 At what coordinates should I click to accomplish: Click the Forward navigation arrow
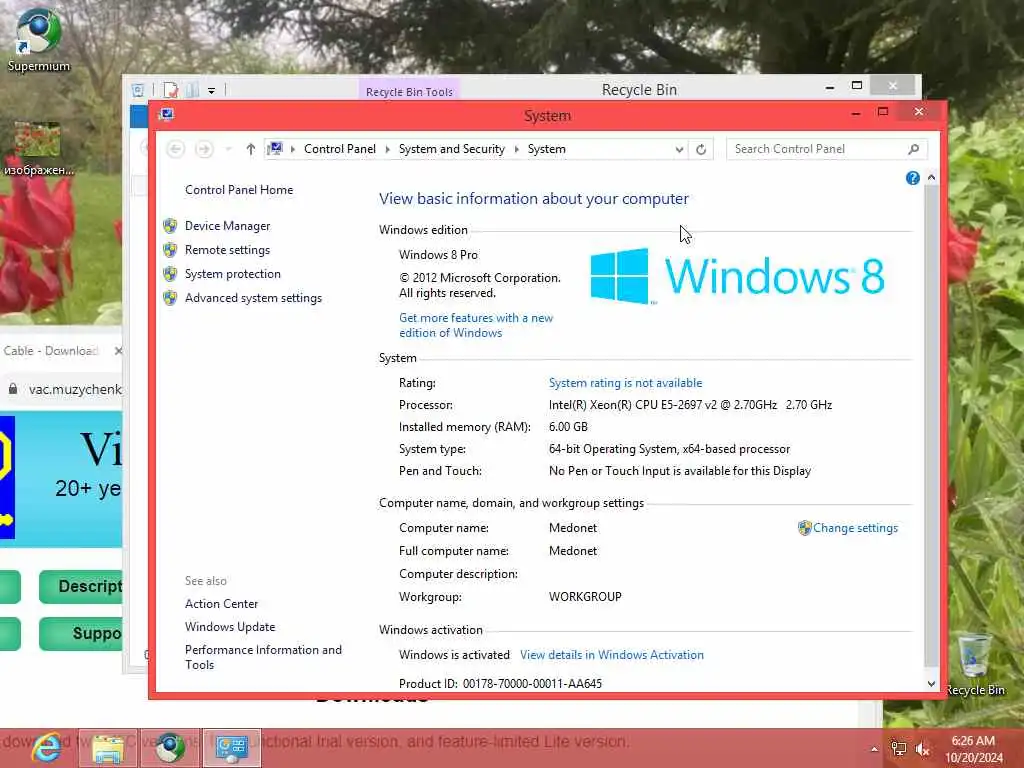tap(204, 150)
